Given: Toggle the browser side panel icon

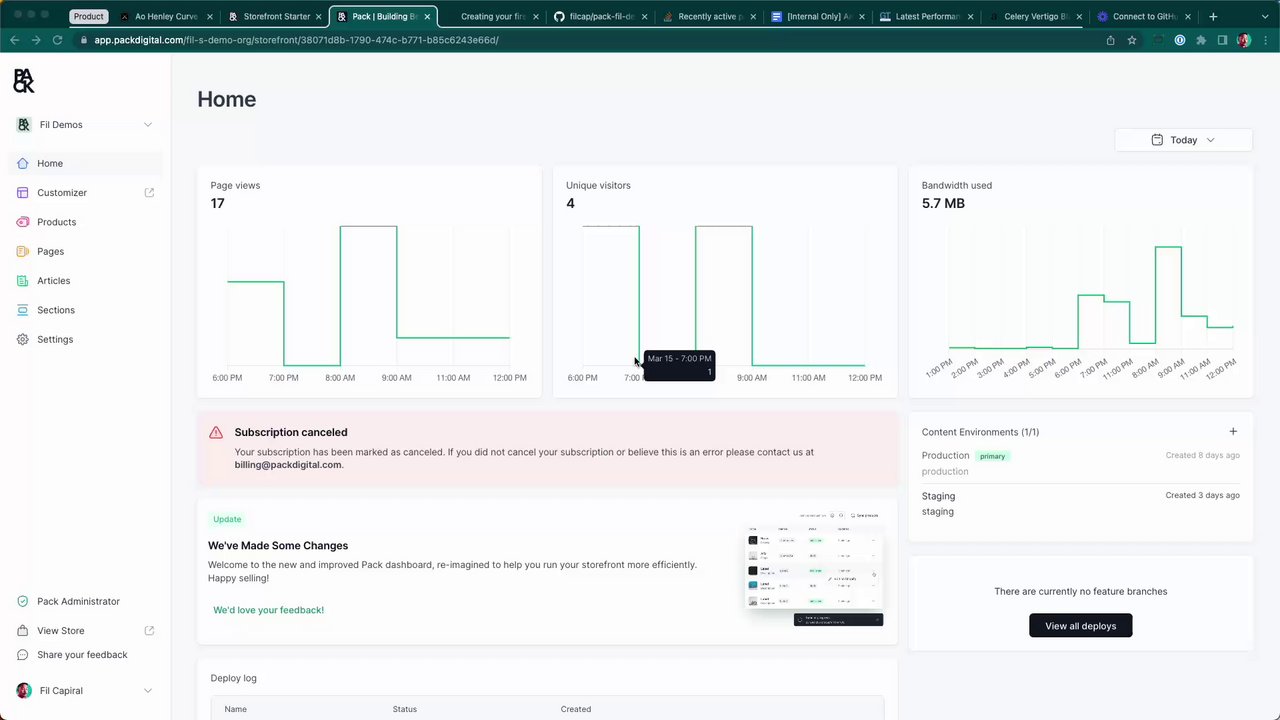Looking at the screenshot, I should (1222, 40).
